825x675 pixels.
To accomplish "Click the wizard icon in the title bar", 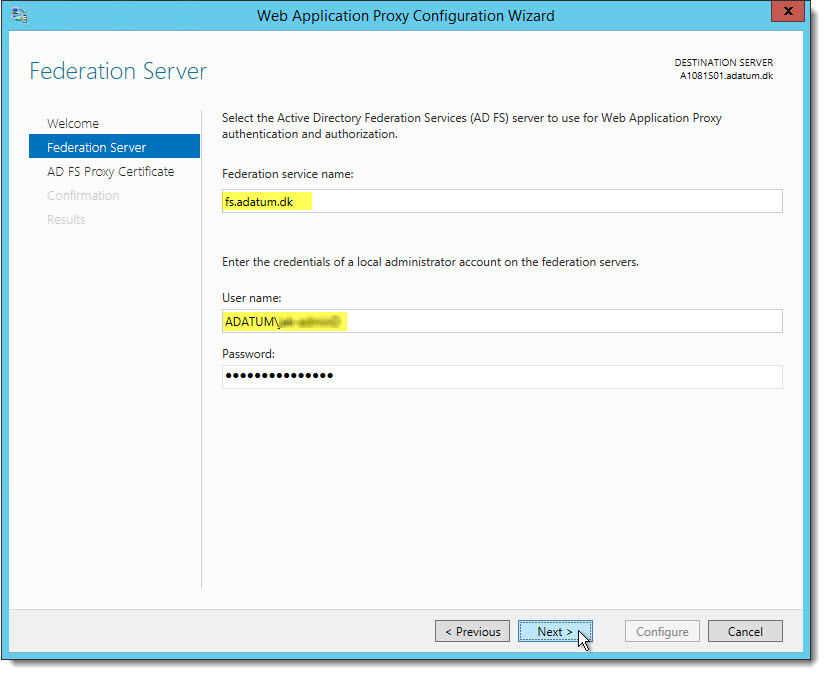I will coord(19,15).
